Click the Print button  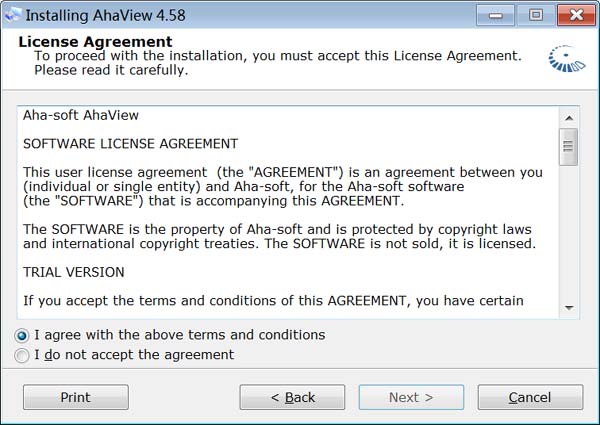point(76,397)
